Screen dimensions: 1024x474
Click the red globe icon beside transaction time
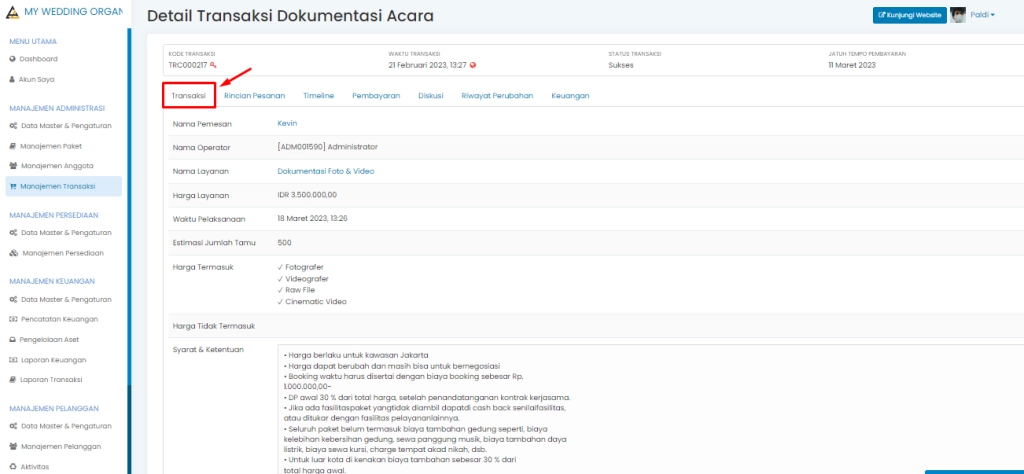(473, 65)
